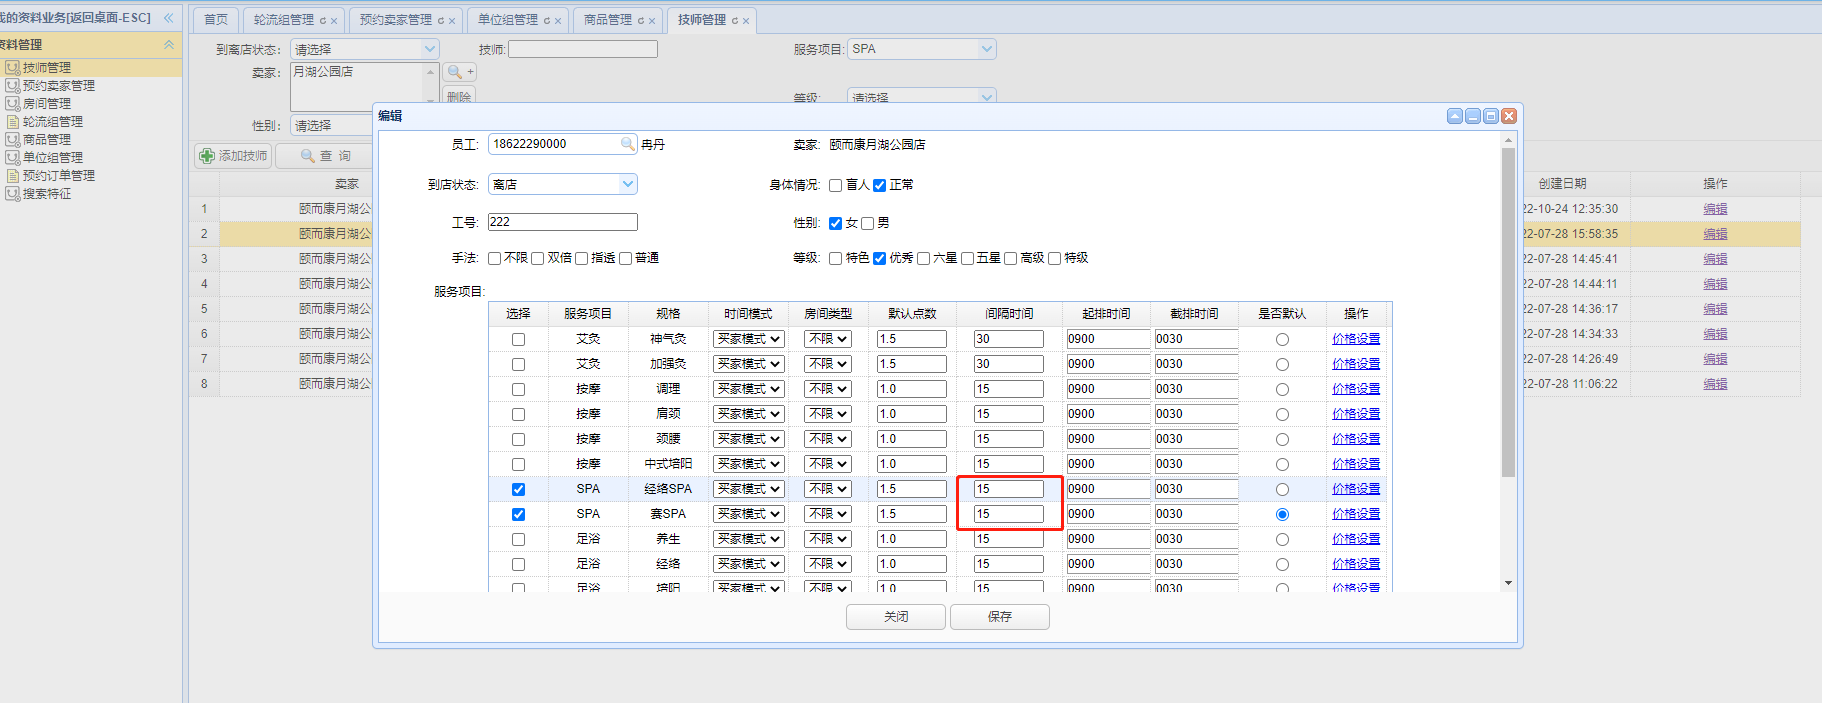Open 时间模式 dropdown for 艾灸 神气灸 row
Screen dimensions: 1822x703
coord(748,339)
